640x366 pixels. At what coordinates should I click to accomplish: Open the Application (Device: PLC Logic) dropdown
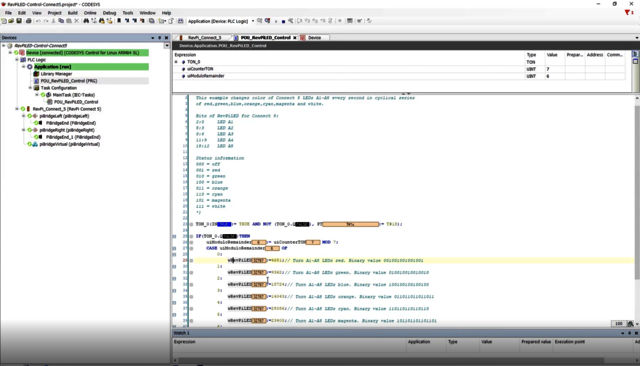[253, 21]
